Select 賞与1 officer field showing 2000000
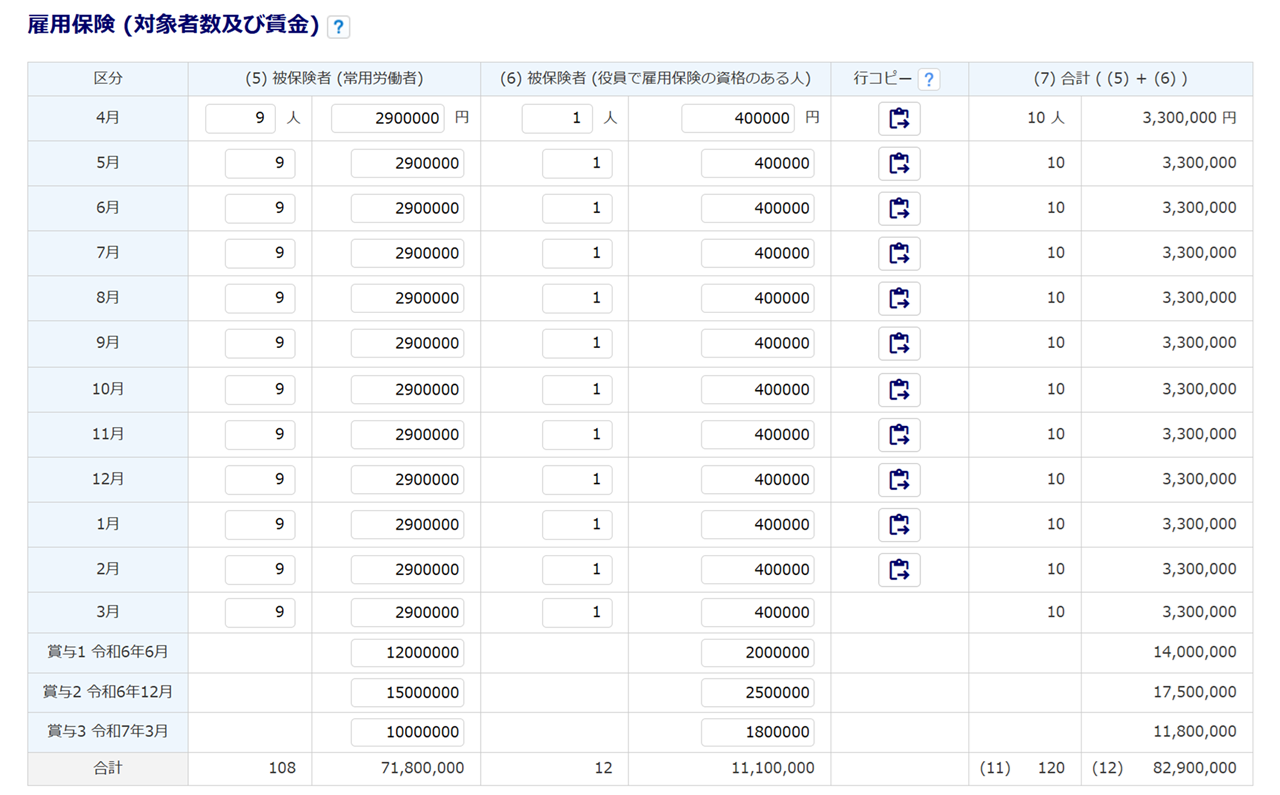 [x=757, y=652]
